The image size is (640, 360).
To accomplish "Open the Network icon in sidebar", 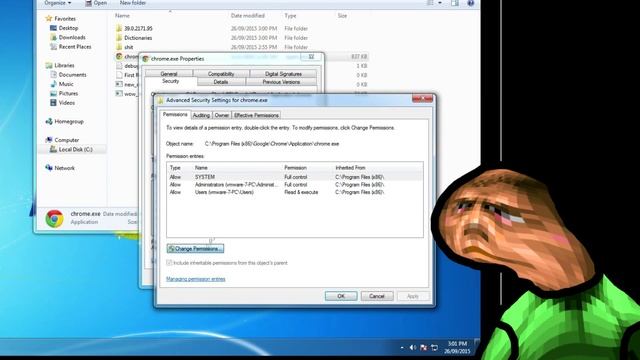I will [x=49, y=168].
